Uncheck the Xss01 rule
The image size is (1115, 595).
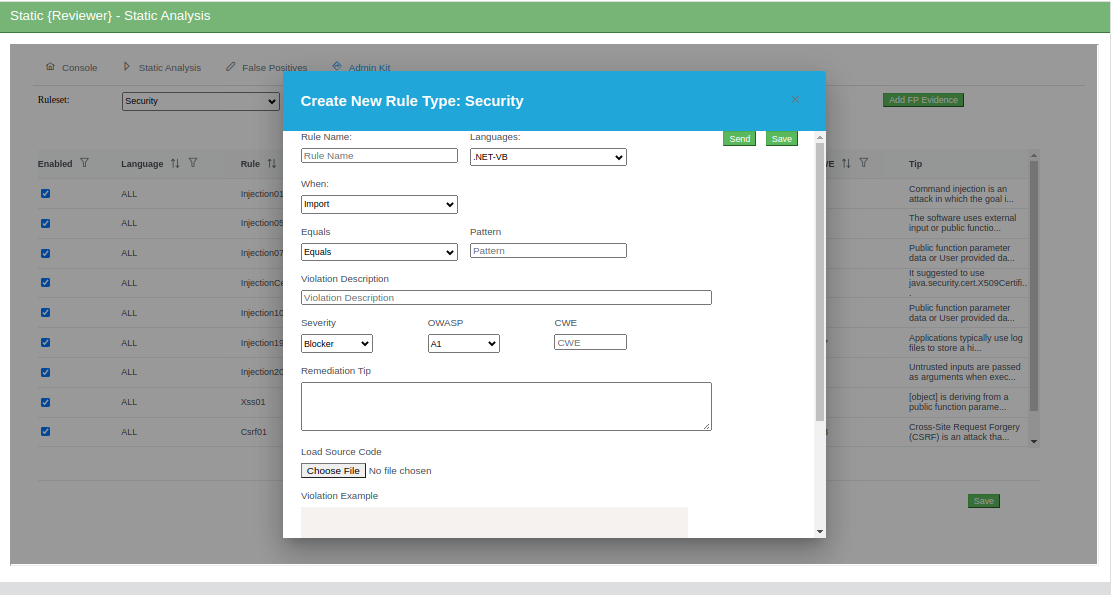[x=45, y=402]
